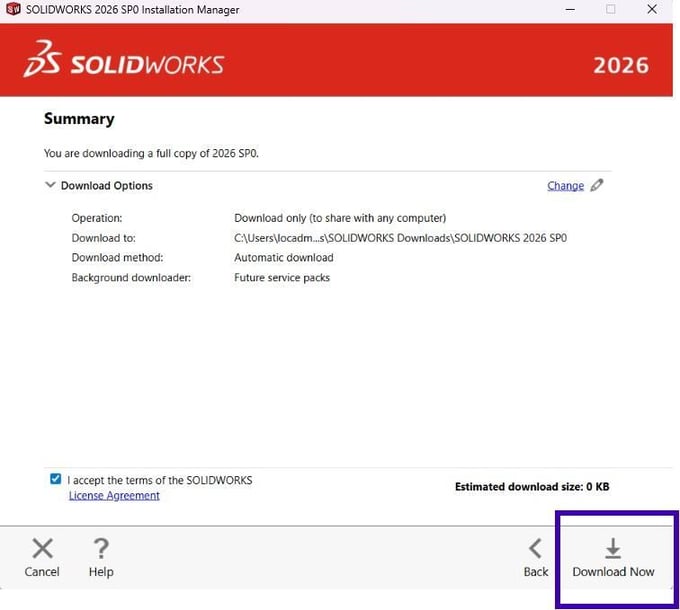Click the 'Background downloader:' label
This screenshot has width=680, height=610.
coord(131,277)
